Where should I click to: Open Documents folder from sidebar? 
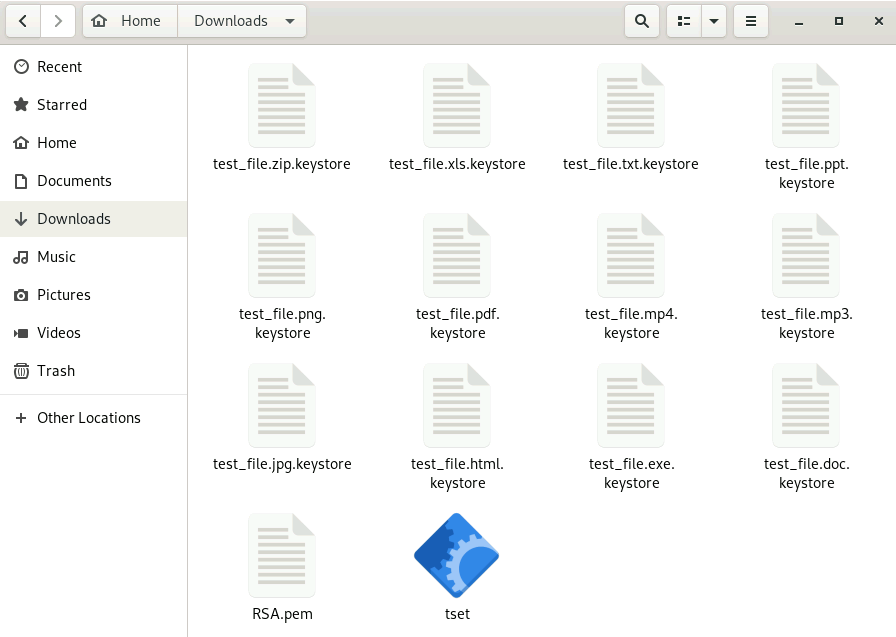[74, 181]
